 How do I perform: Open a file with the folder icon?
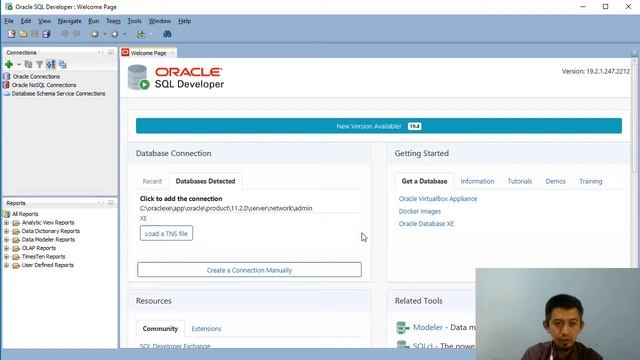tap(23, 34)
